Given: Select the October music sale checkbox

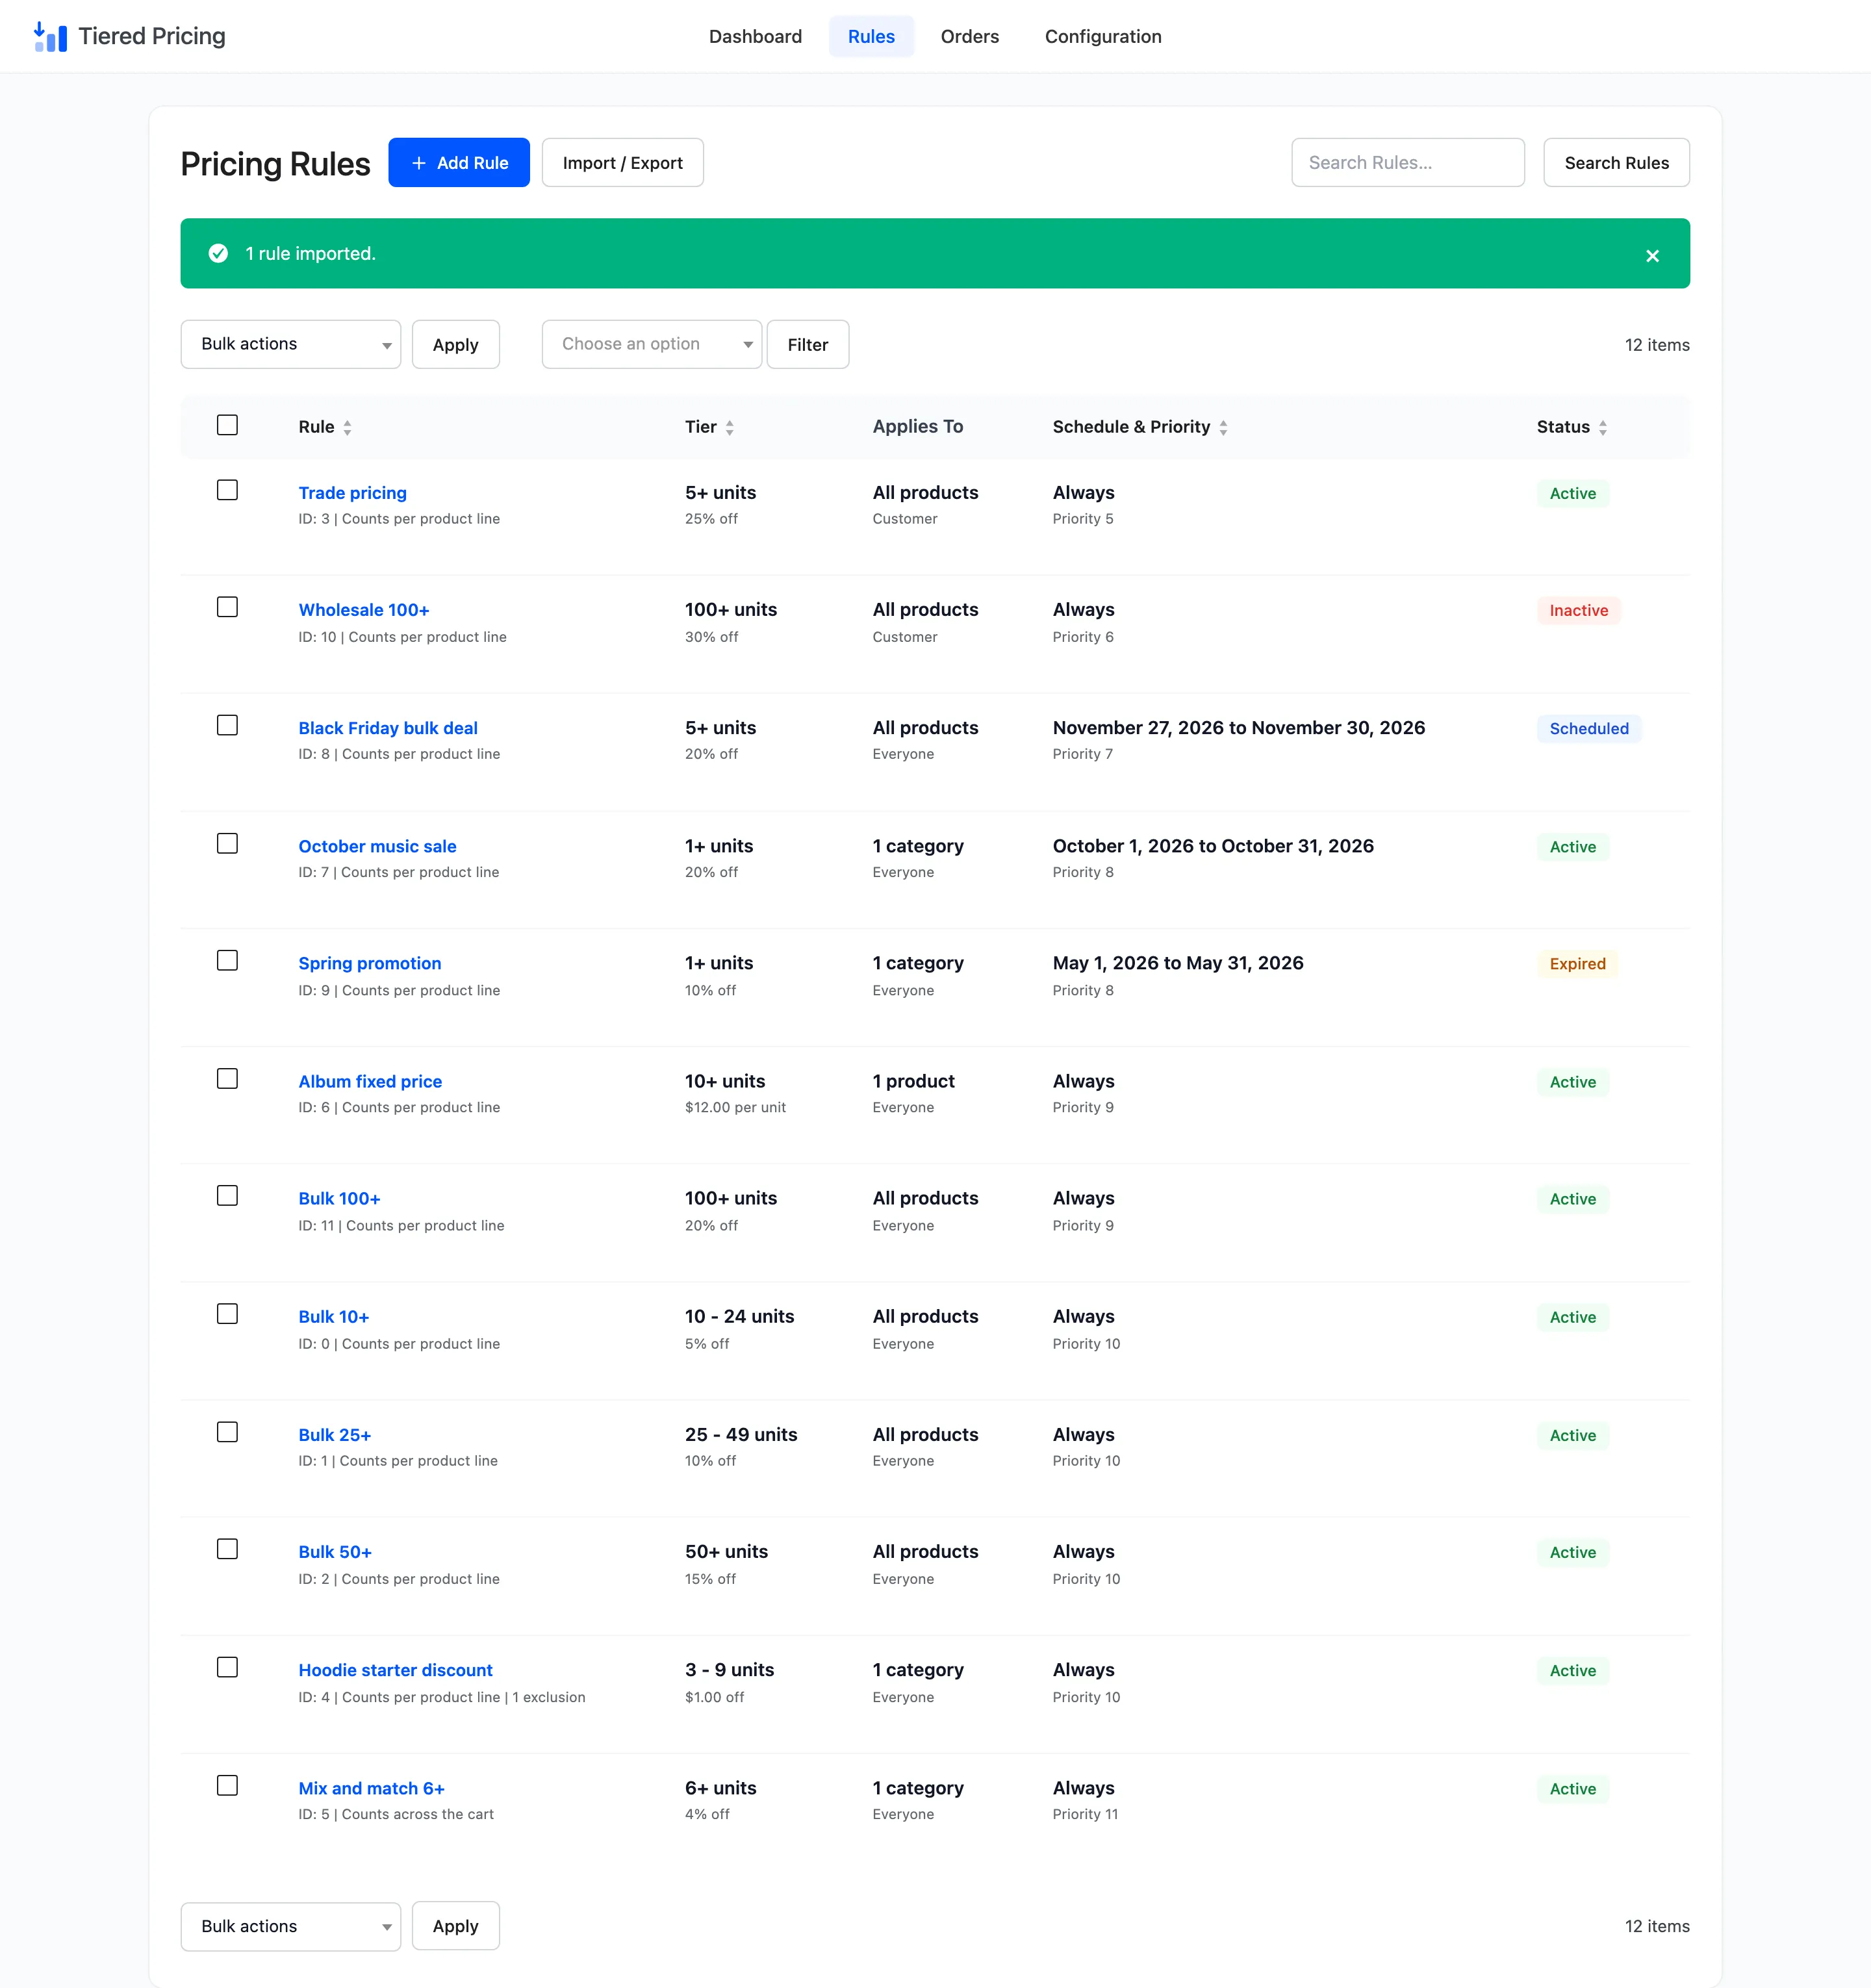Looking at the screenshot, I should pyautogui.click(x=227, y=843).
